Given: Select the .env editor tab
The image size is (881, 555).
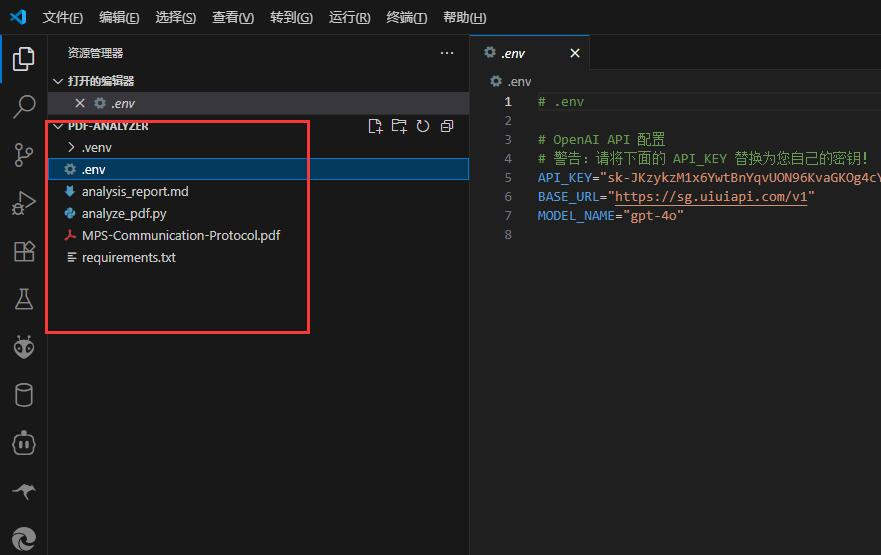Looking at the screenshot, I should pyautogui.click(x=529, y=53).
